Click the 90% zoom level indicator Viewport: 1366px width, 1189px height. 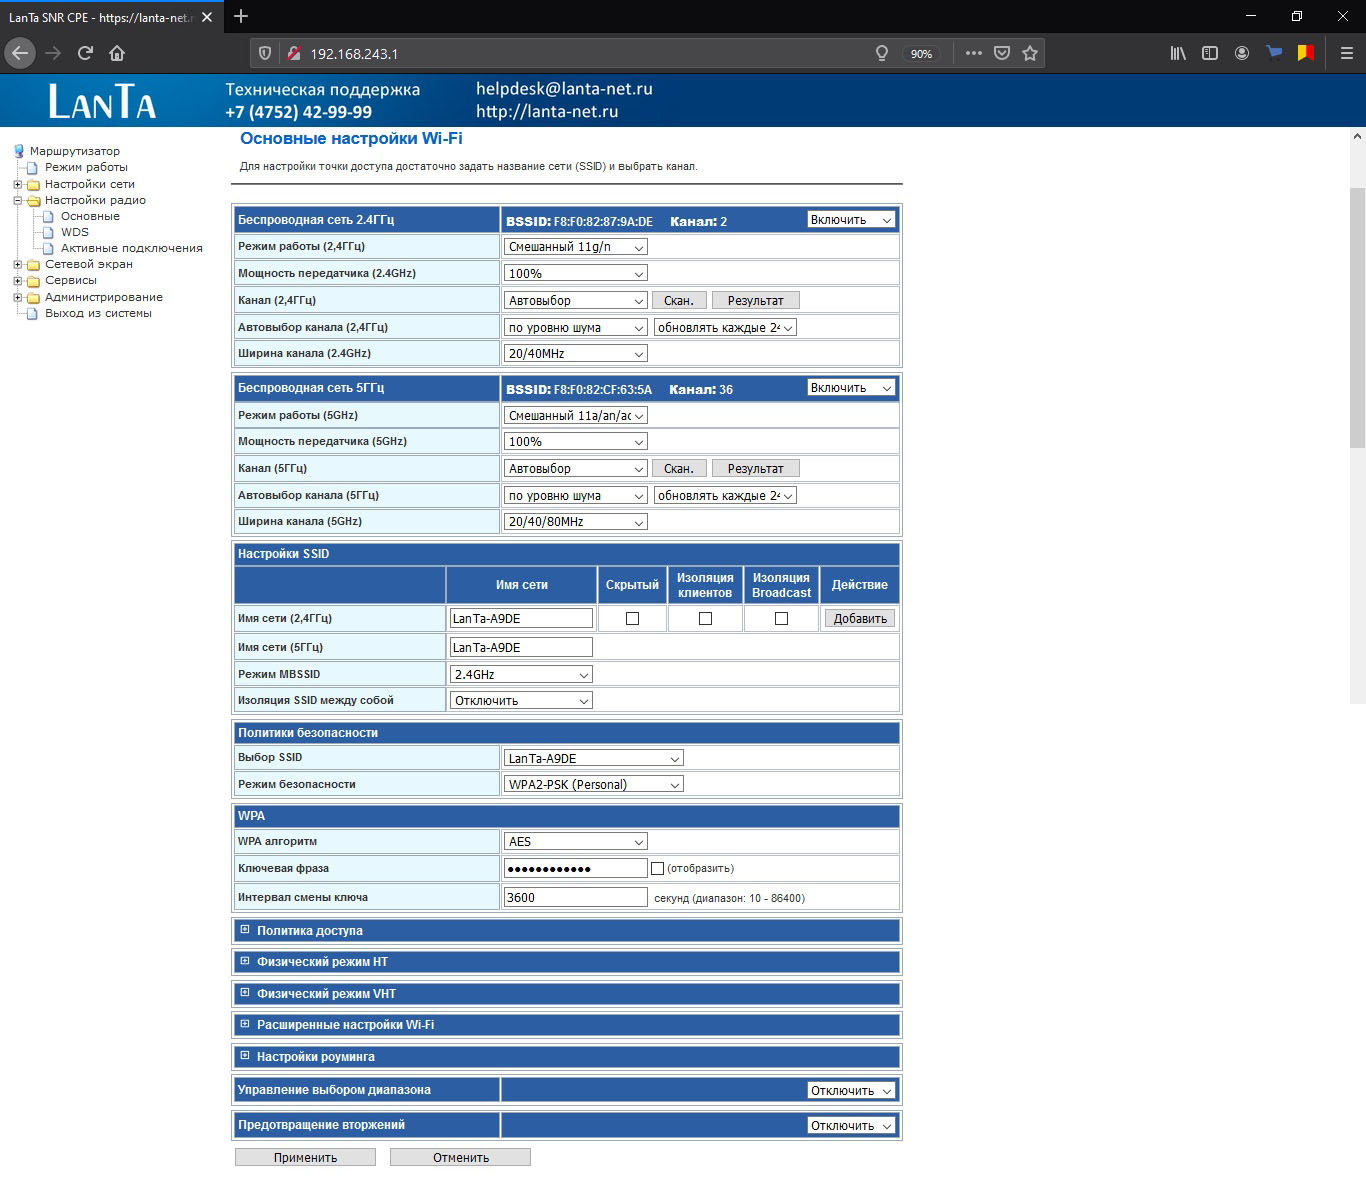click(921, 54)
